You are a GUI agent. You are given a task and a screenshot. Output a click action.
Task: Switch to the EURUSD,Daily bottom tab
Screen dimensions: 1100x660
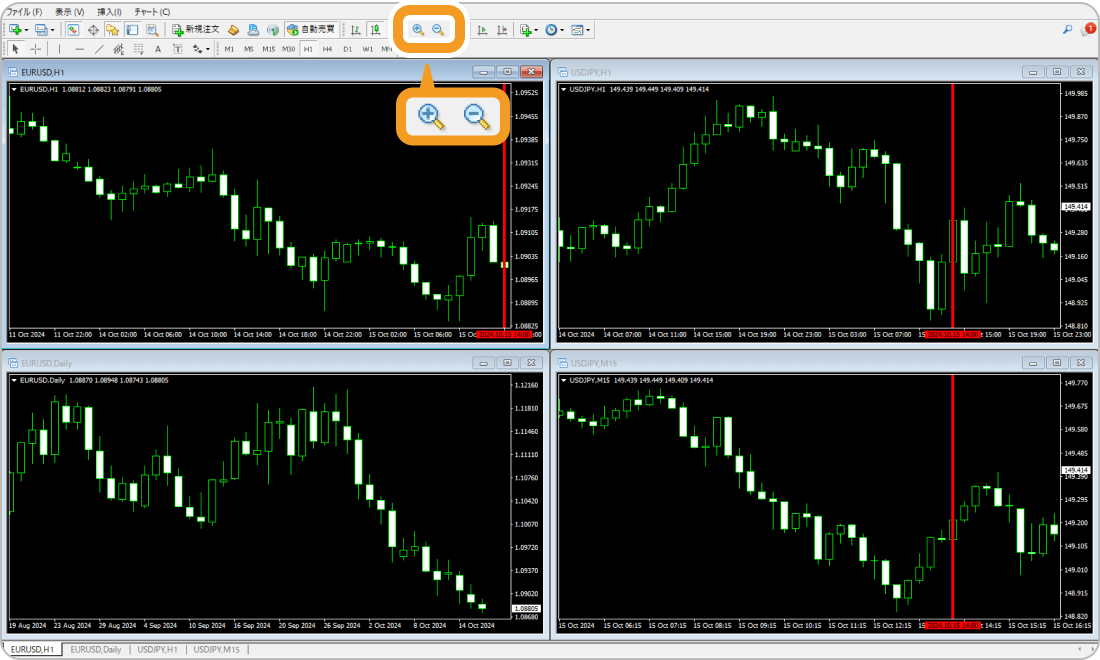[95, 649]
